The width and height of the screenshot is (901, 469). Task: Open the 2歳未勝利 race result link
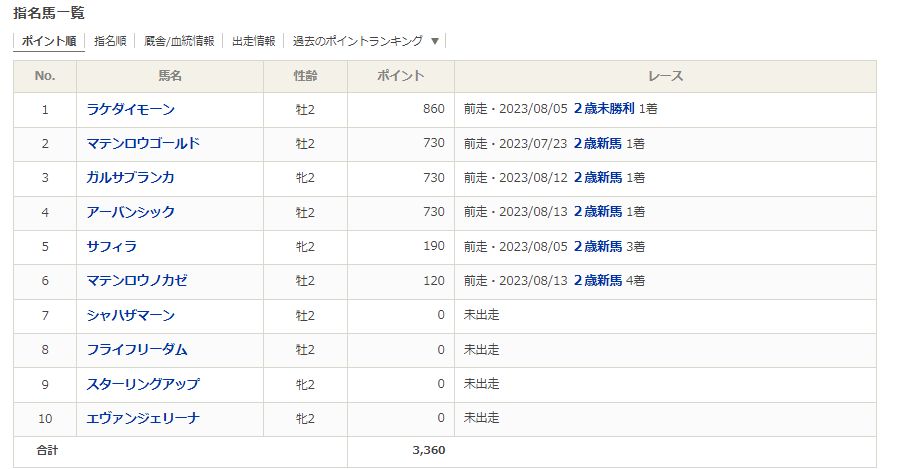(x=604, y=109)
